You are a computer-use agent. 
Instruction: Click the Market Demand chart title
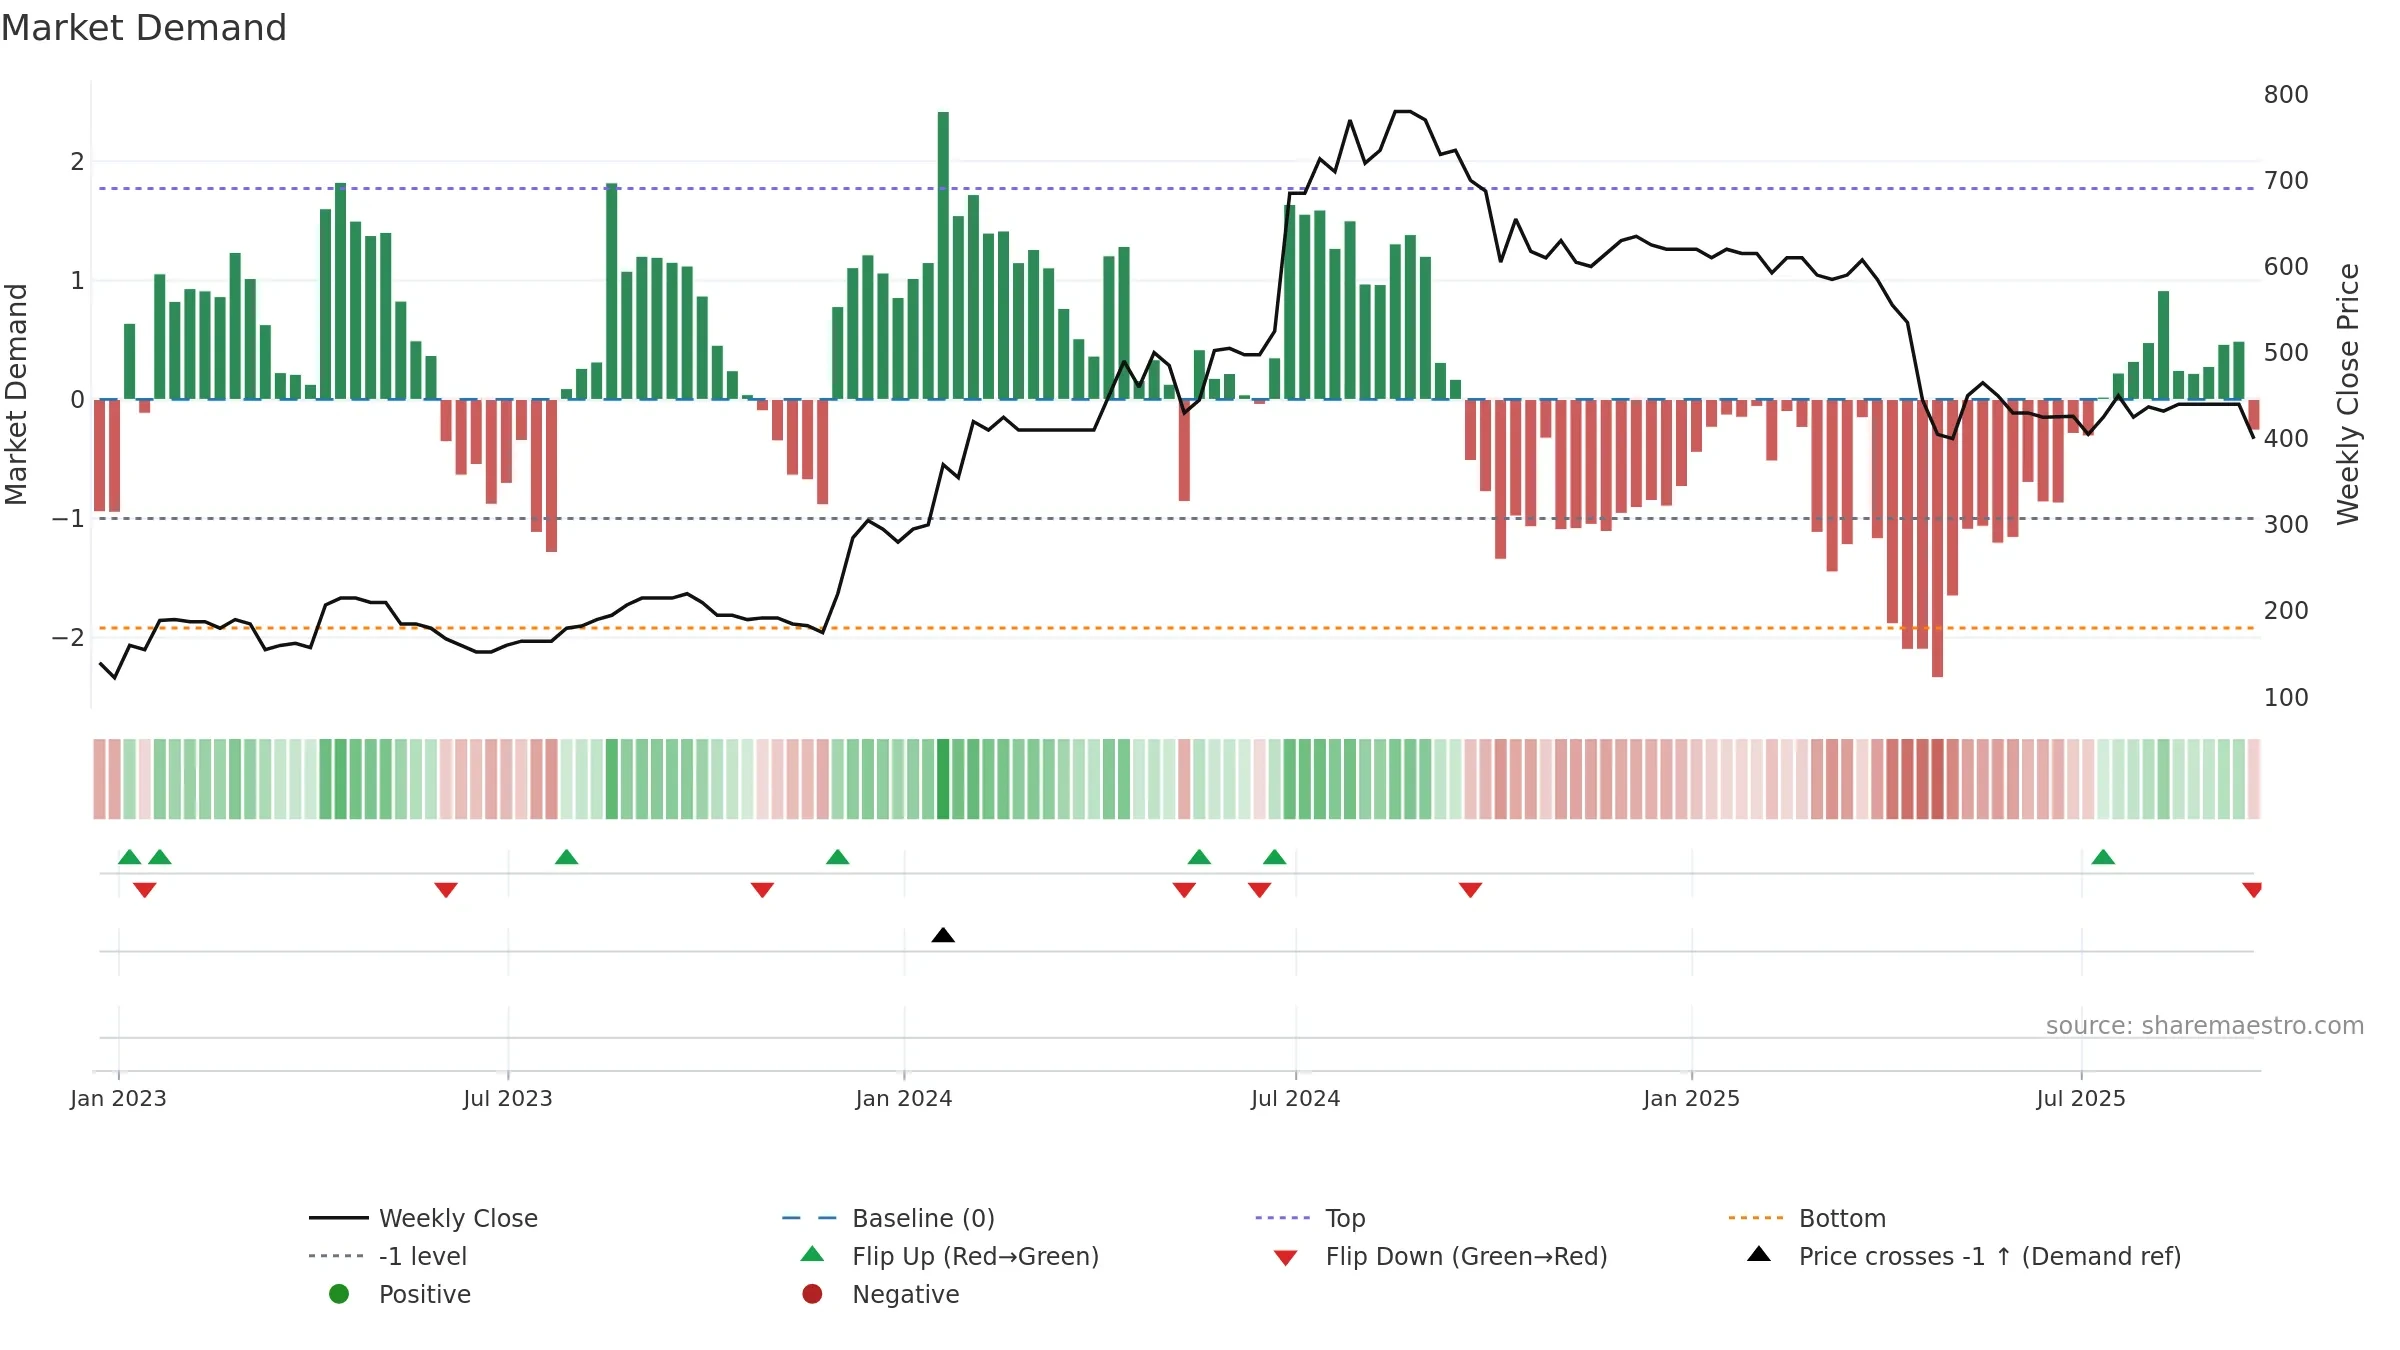coord(144,28)
